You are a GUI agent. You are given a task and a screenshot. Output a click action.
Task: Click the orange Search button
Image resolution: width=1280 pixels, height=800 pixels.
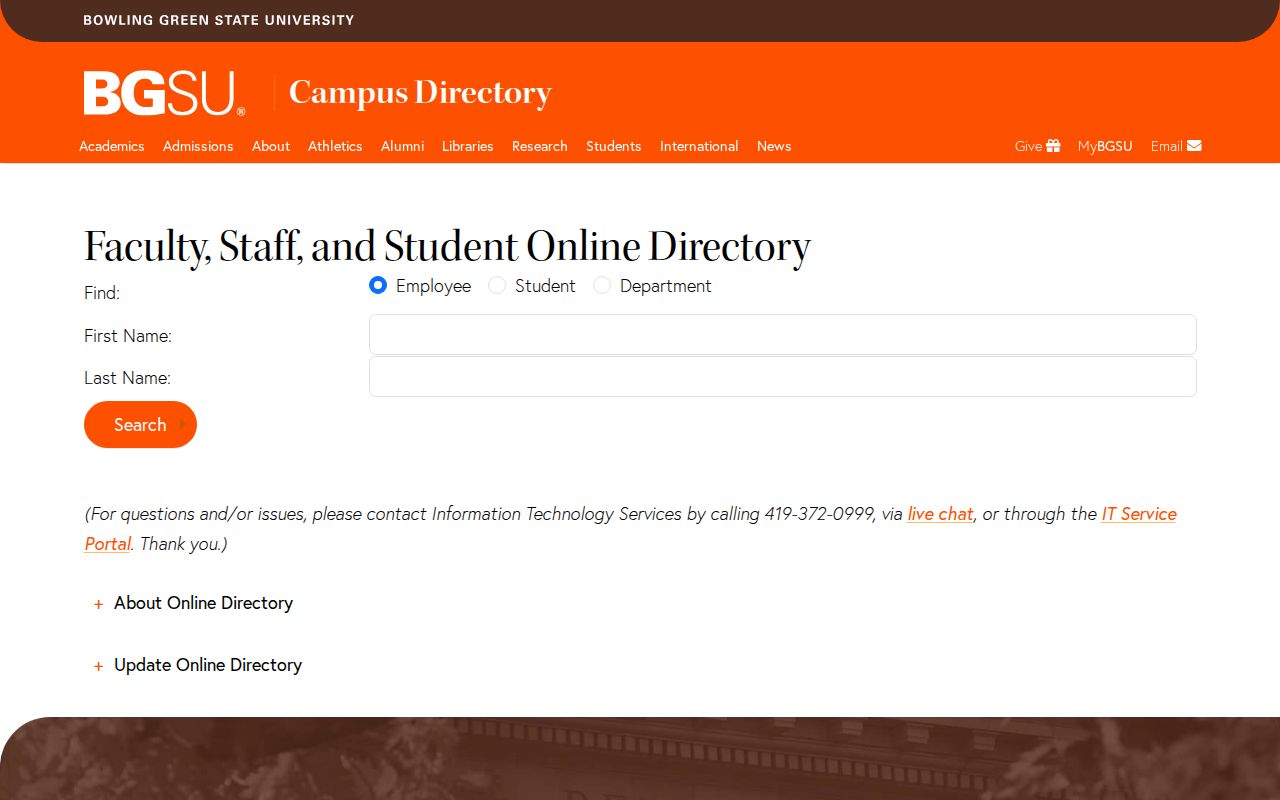click(140, 425)
